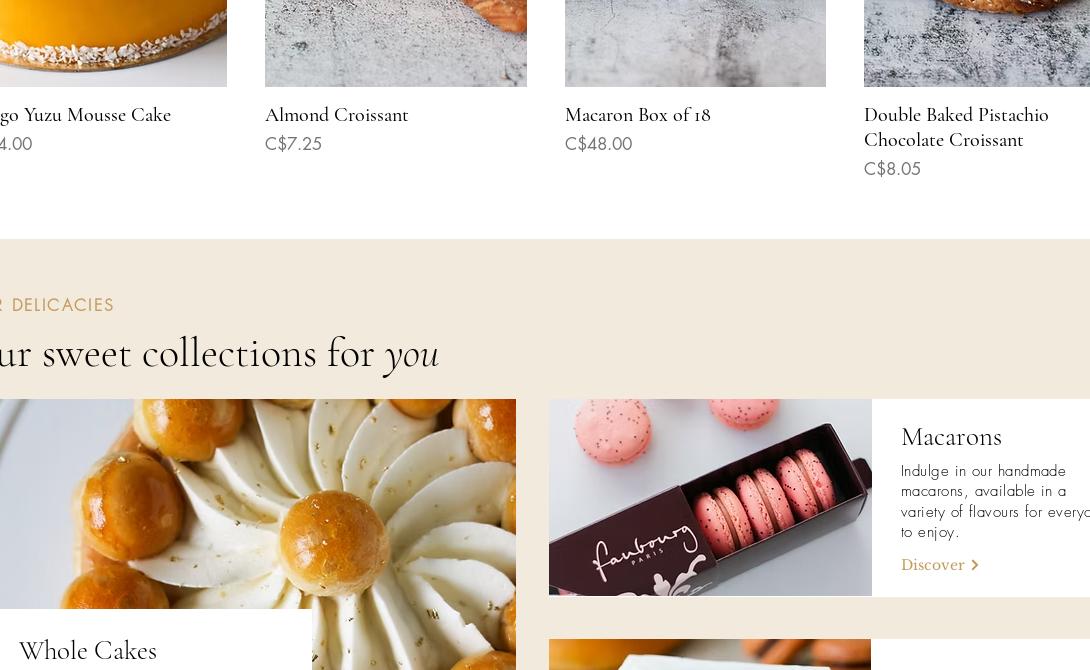Screen dimensions: 1090x670
Task: Click the Mango Yuzu Mousse Cake image
Action: (x=113, y=43)
